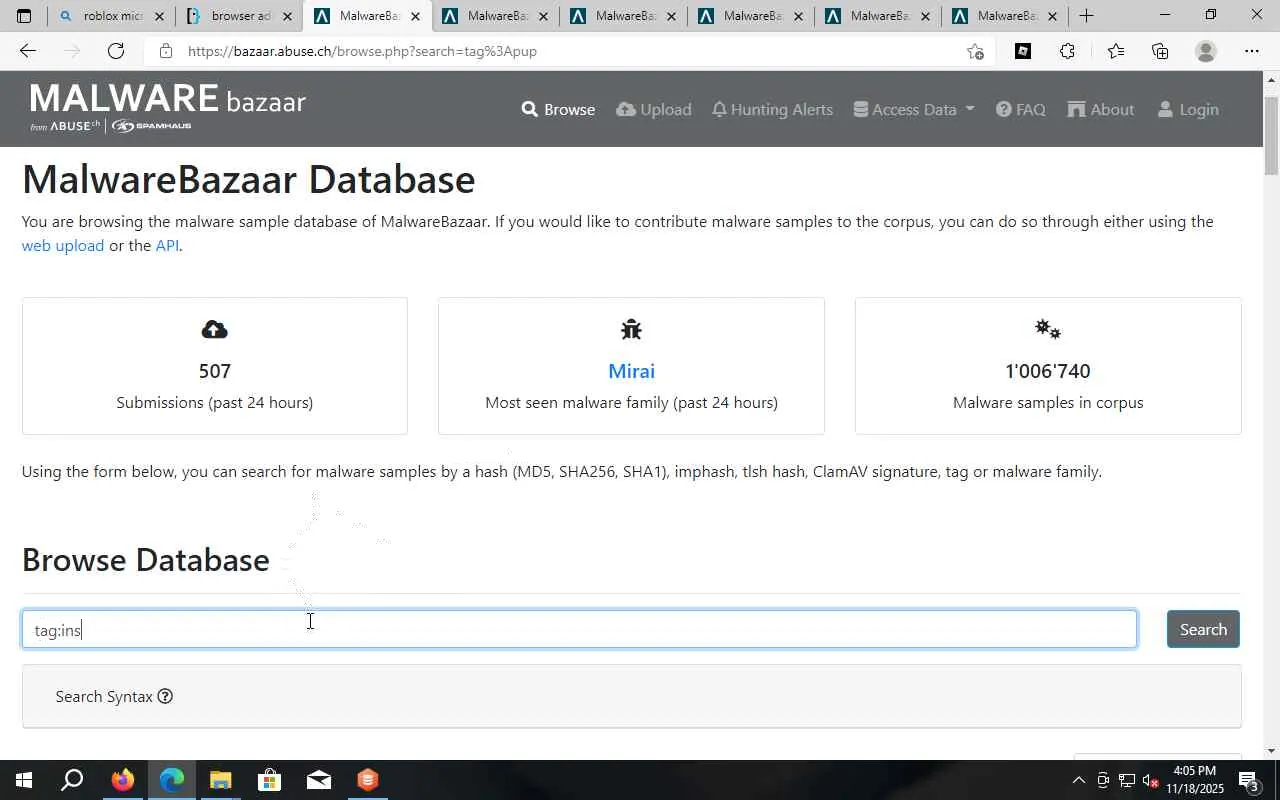
Task: Click the "1'006'740" samples count
Action: click(x=1048, y=371)
